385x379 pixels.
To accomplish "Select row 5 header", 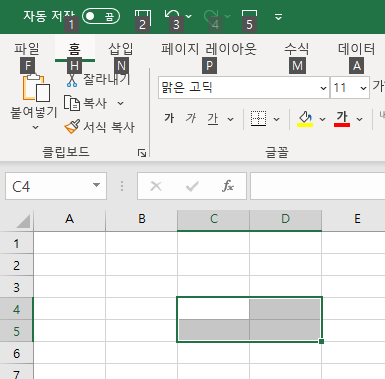I will pyautogui.click(x=16, y=331).
